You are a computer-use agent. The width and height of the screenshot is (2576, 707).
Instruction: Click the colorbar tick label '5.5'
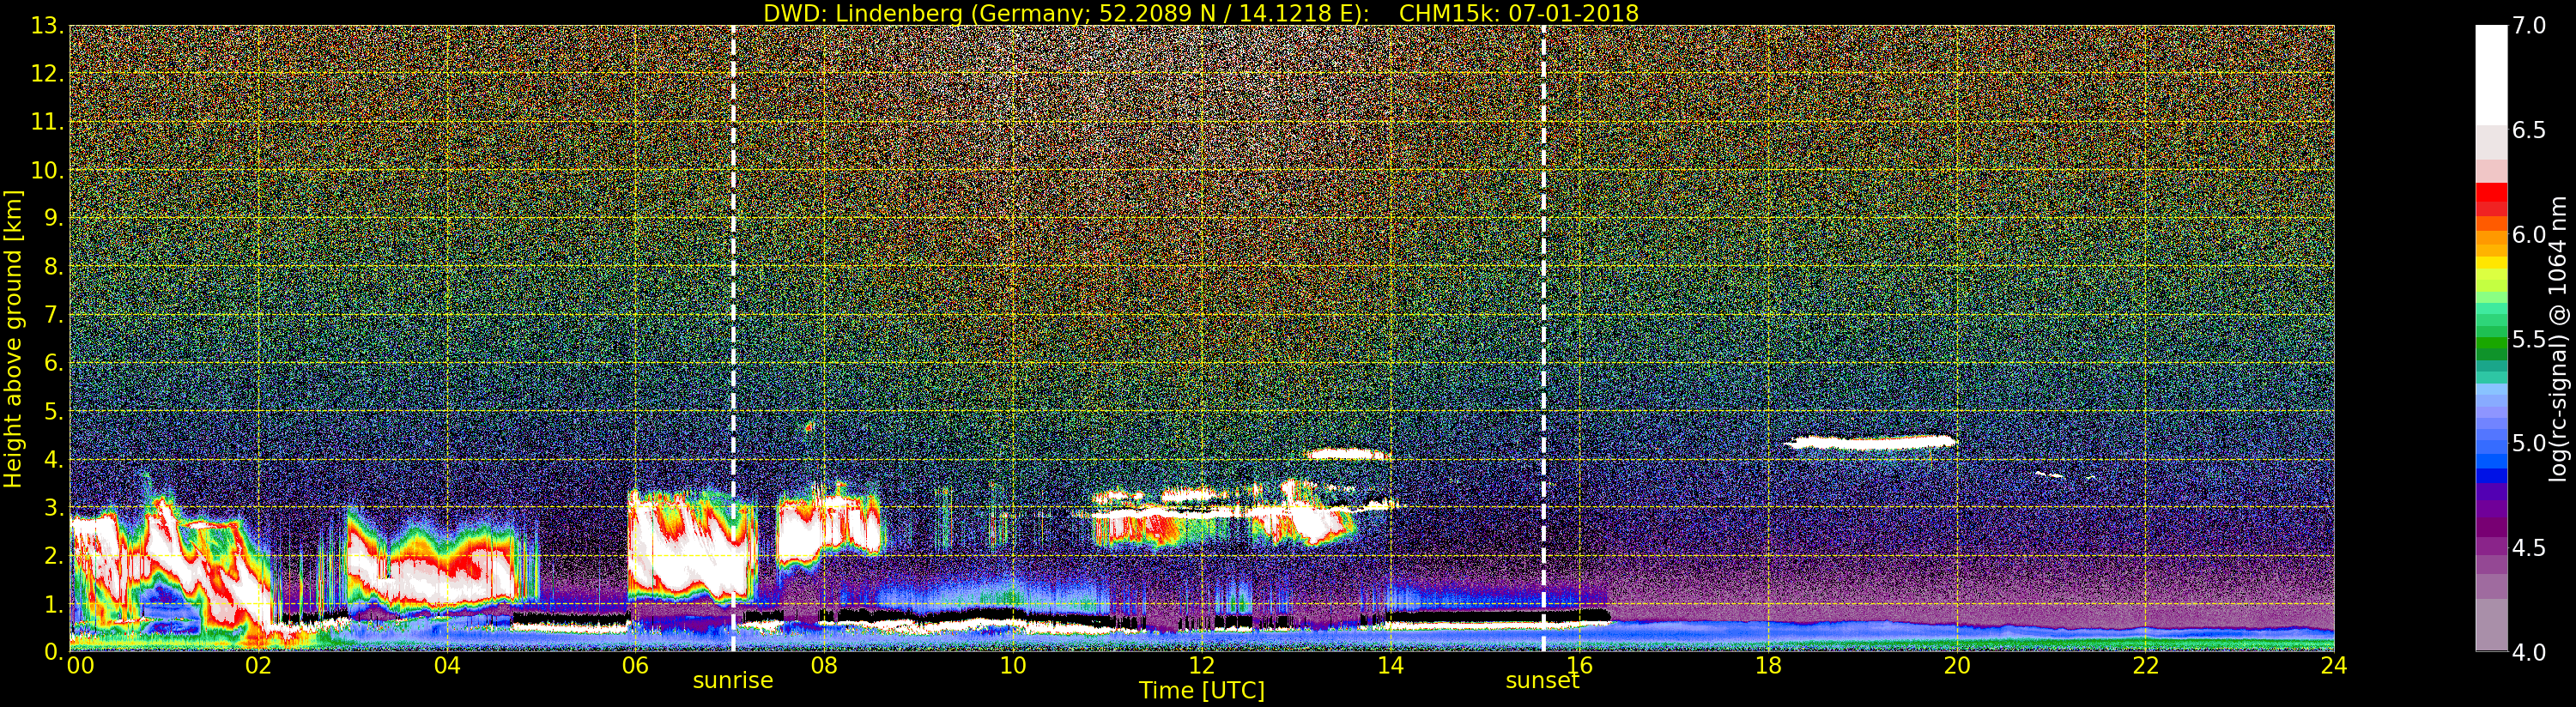(2529, 339)
